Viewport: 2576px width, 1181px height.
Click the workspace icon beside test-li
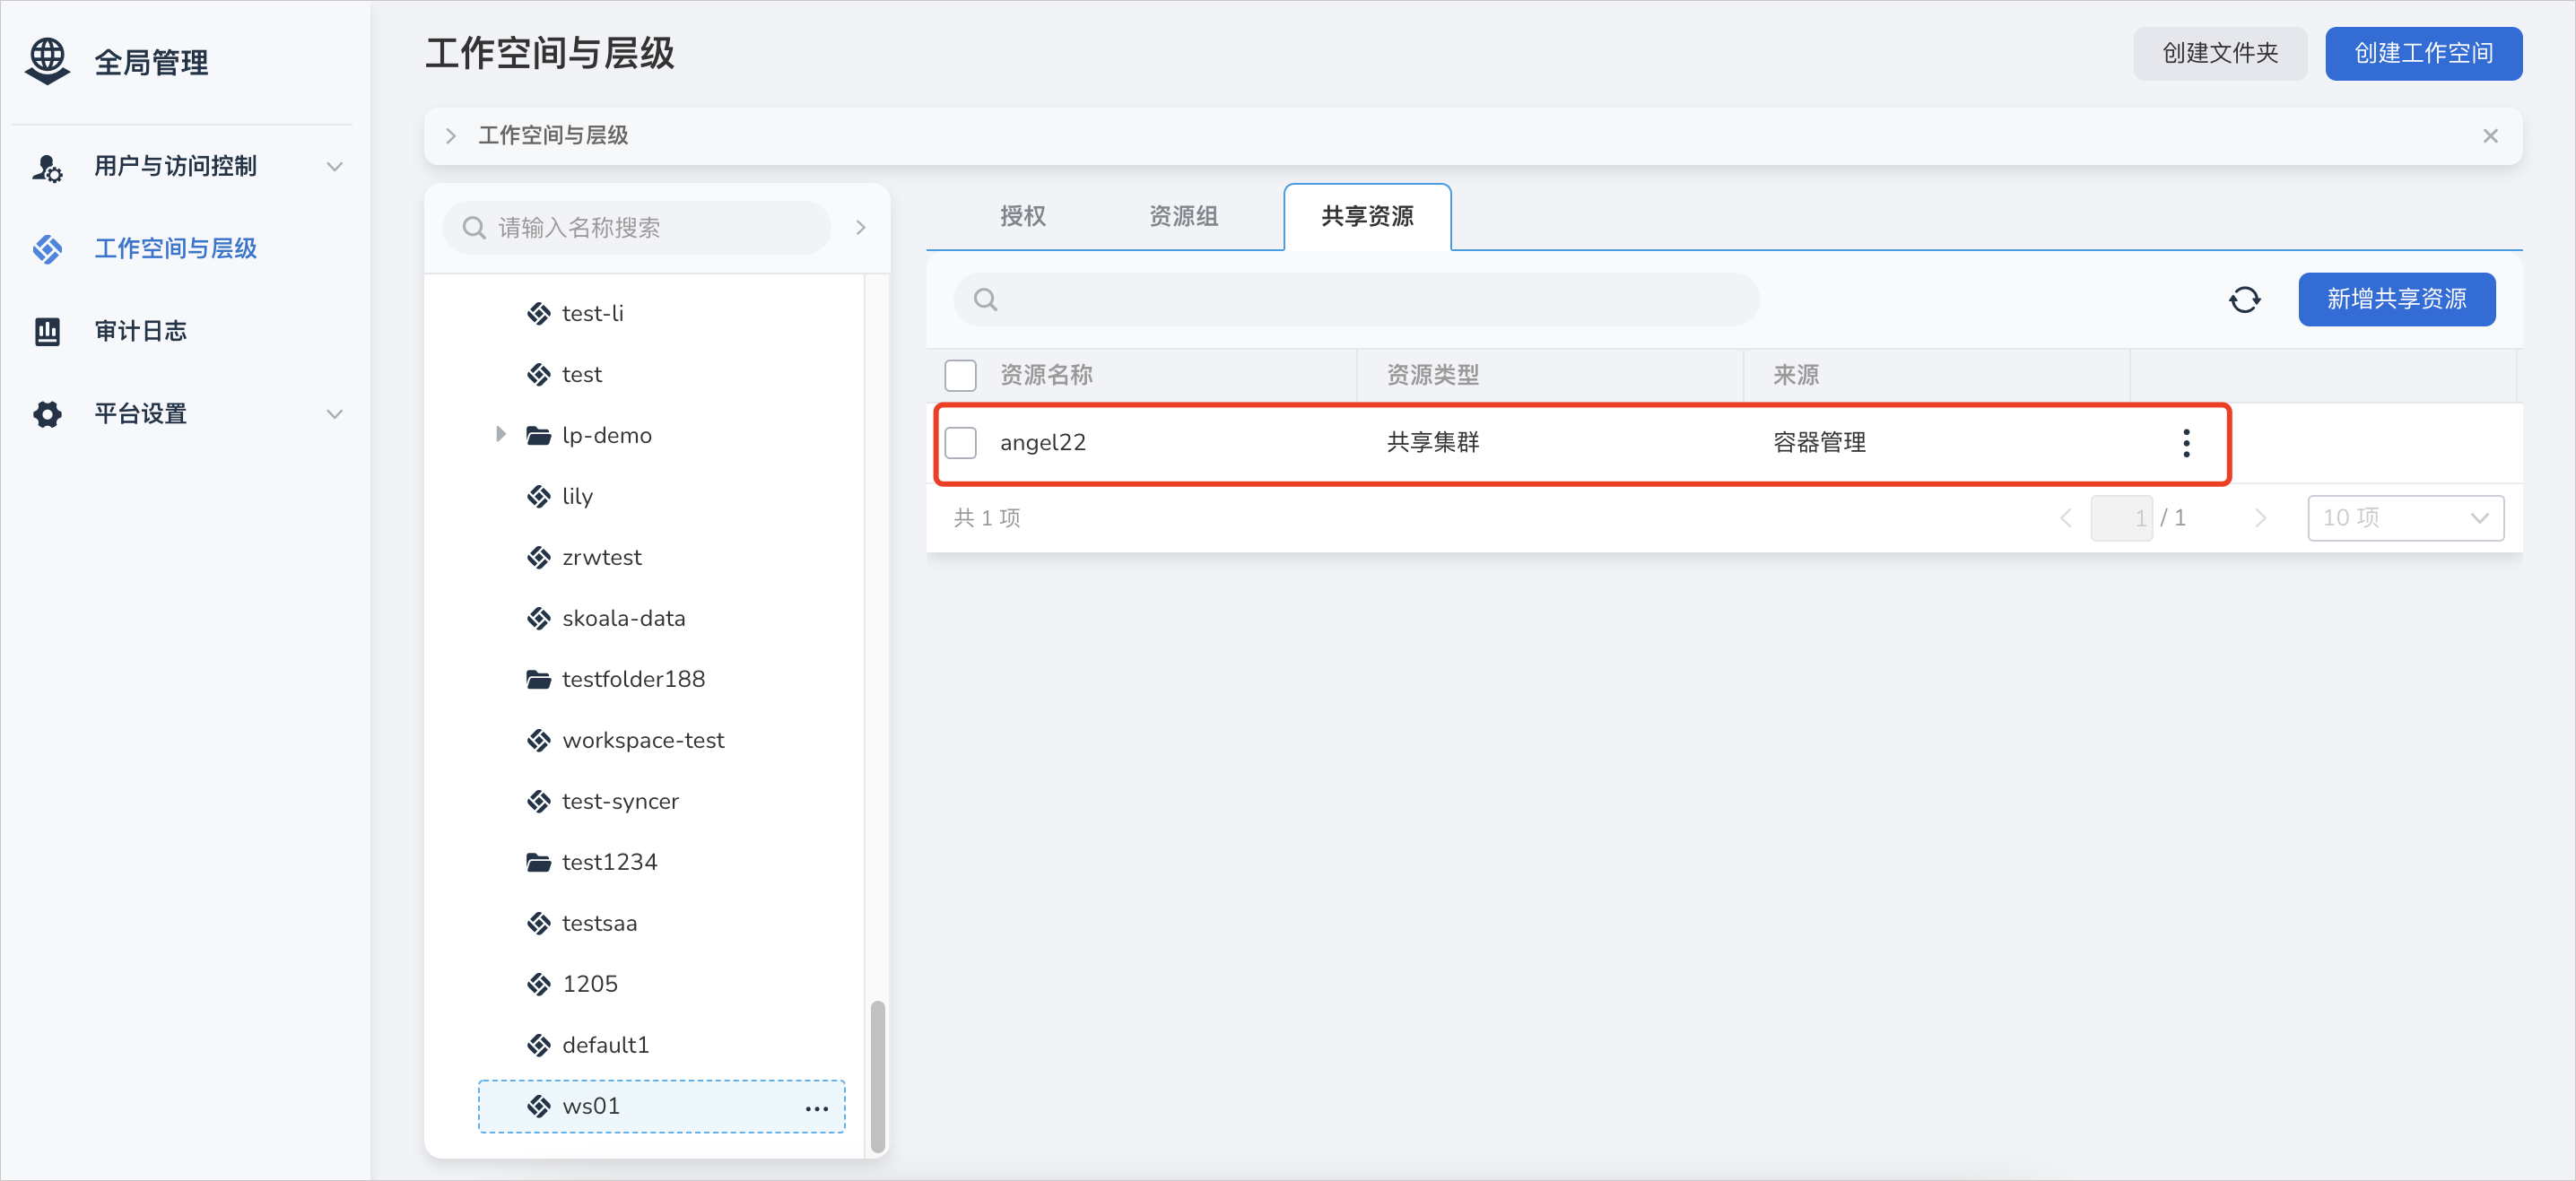[x=539, y=314]
